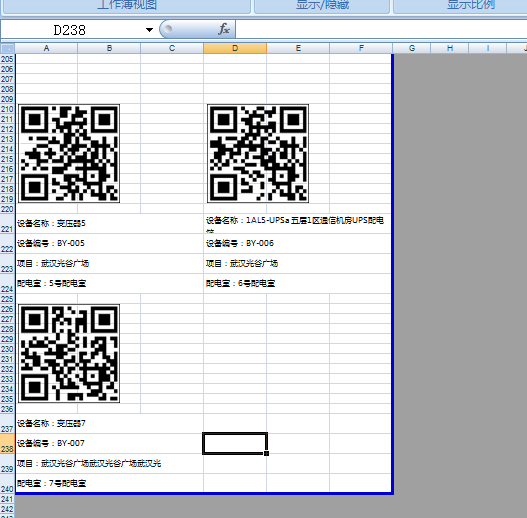This screenshot has height=518, width=527.
Task: Select column H header
Action: (x=450, y=48)
